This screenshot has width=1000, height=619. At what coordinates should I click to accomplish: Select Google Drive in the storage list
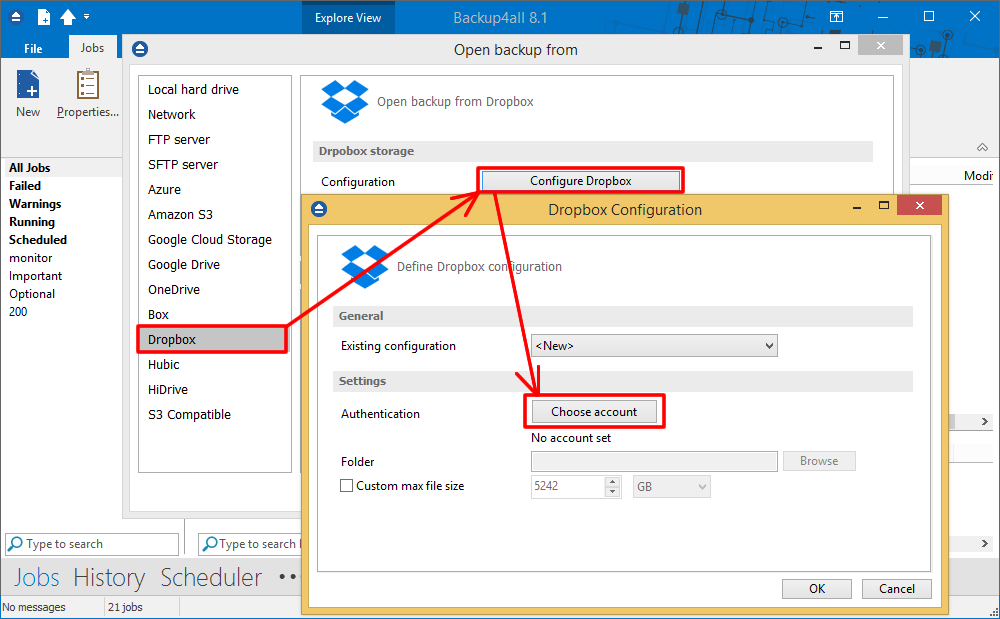pos(184,265)
